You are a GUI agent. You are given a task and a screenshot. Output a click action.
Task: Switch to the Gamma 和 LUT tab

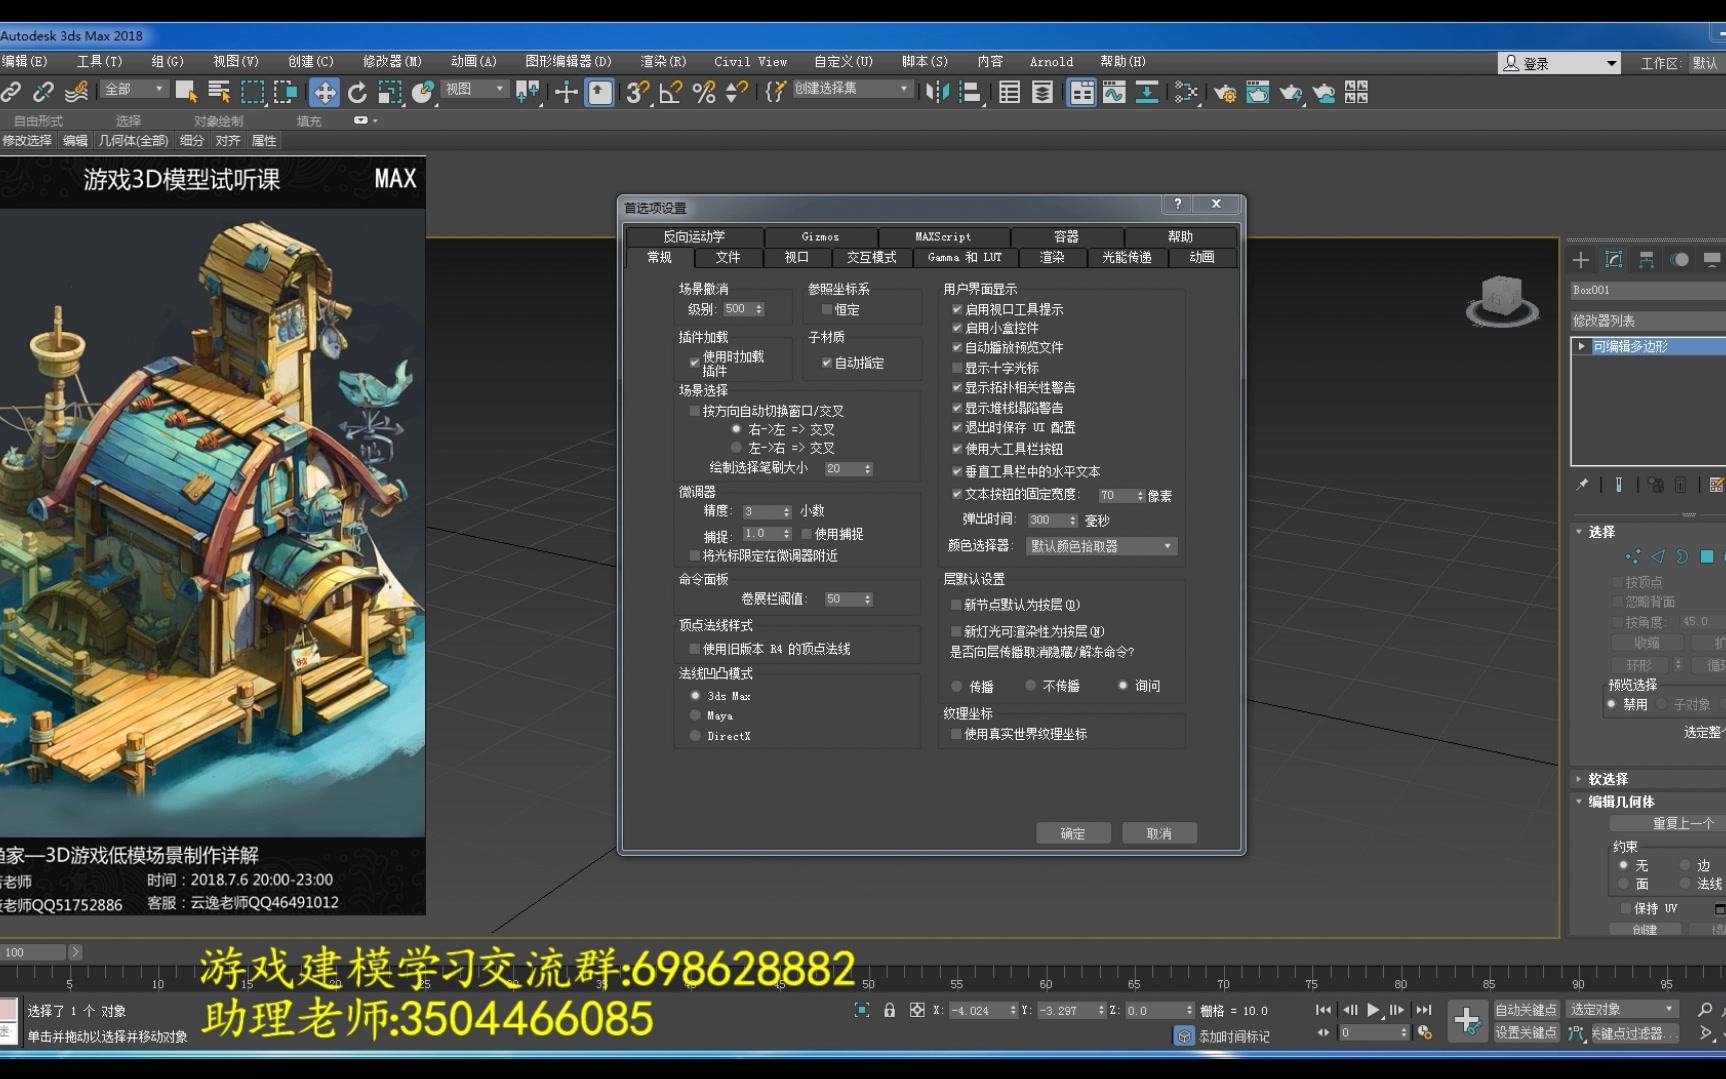pos(964,258)
